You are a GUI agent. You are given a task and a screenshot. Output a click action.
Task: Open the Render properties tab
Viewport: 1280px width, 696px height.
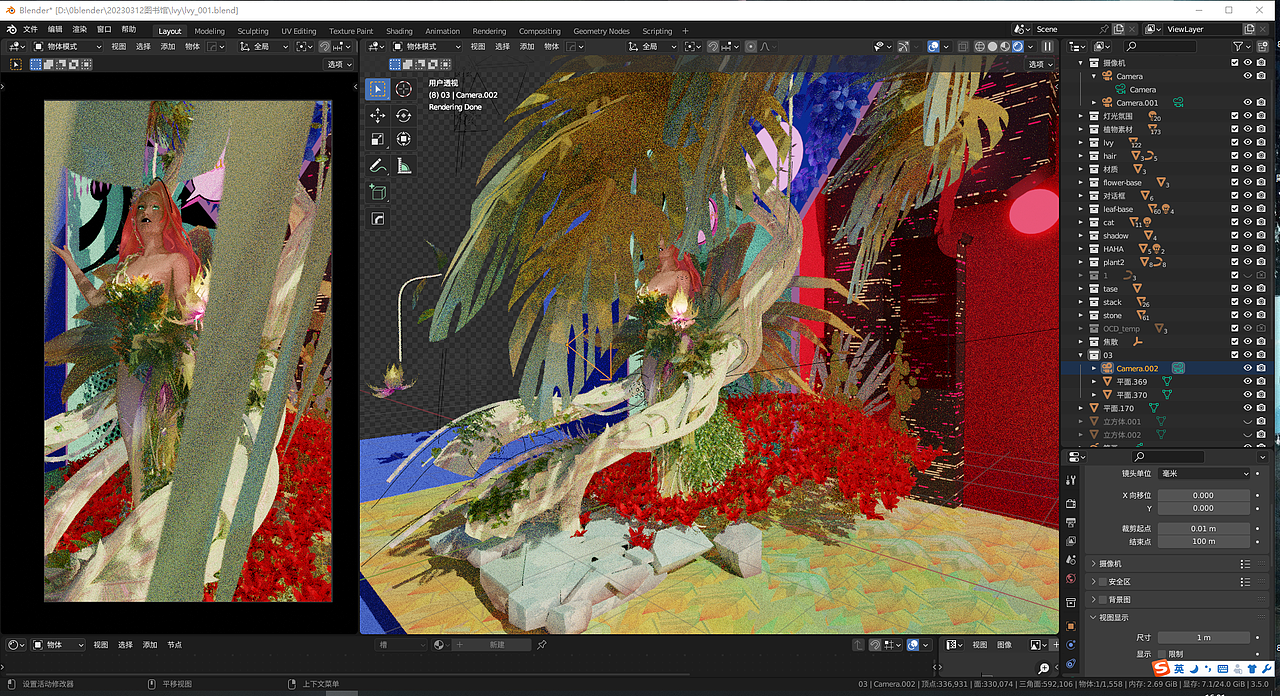click(x=1071, y=504)
